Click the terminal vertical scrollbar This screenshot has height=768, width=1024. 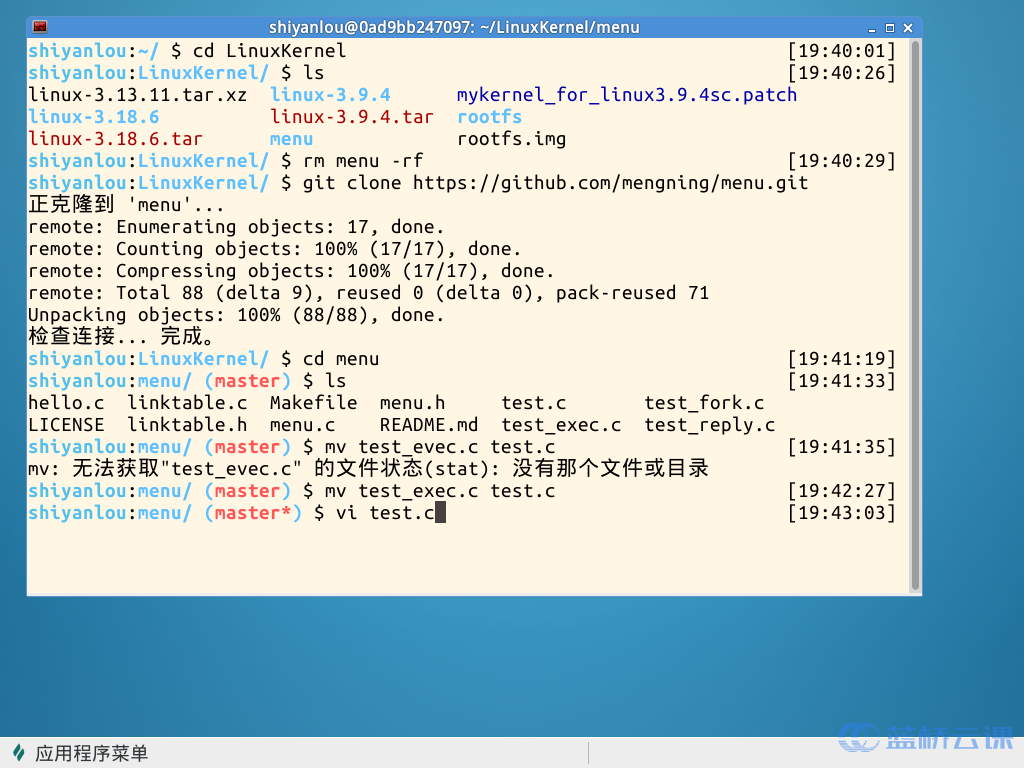pyautogui.click(x=916, y=315)
